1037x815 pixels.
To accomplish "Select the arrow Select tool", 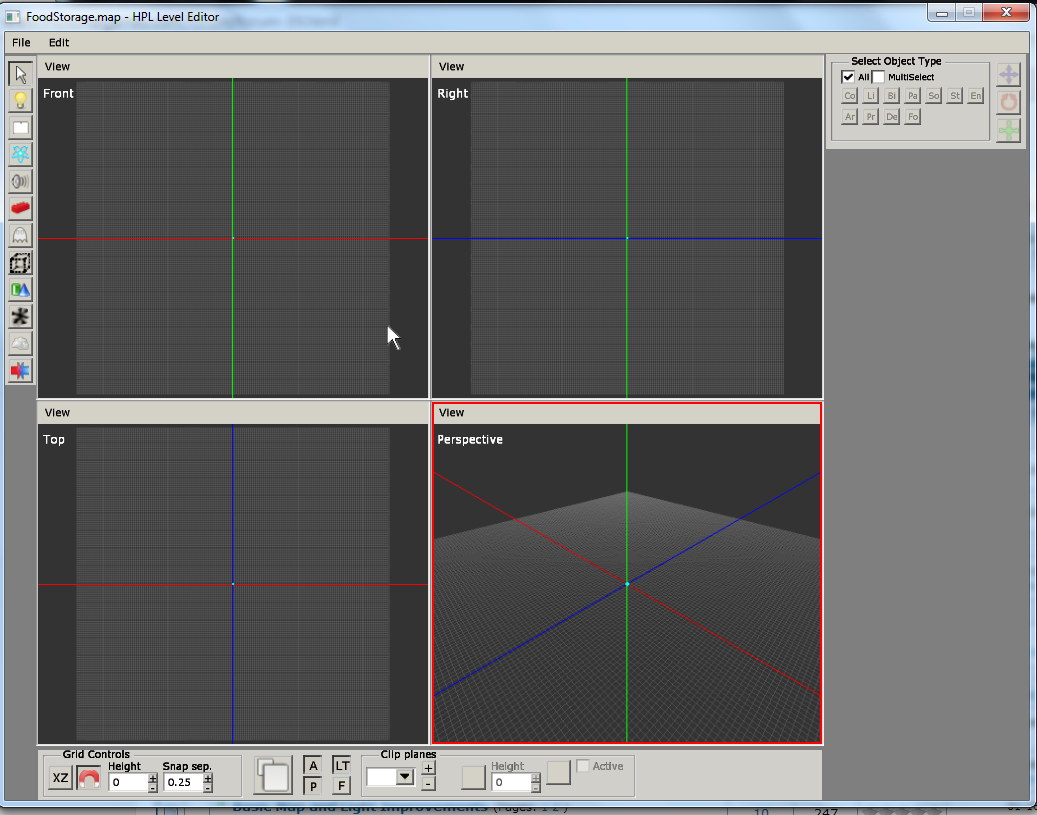I will point(20,74).
